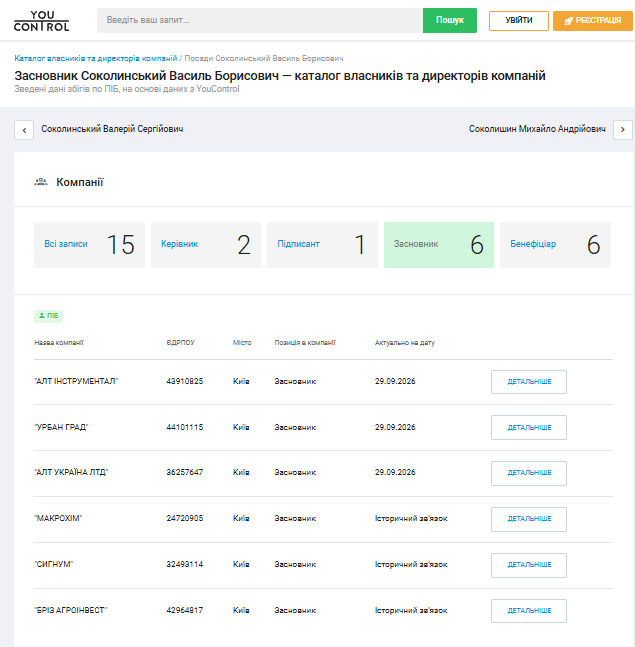Click the ЄДРПОУ column header
Image resolution: width=635 pixels, height=647 pixels.
coord(181,342)
